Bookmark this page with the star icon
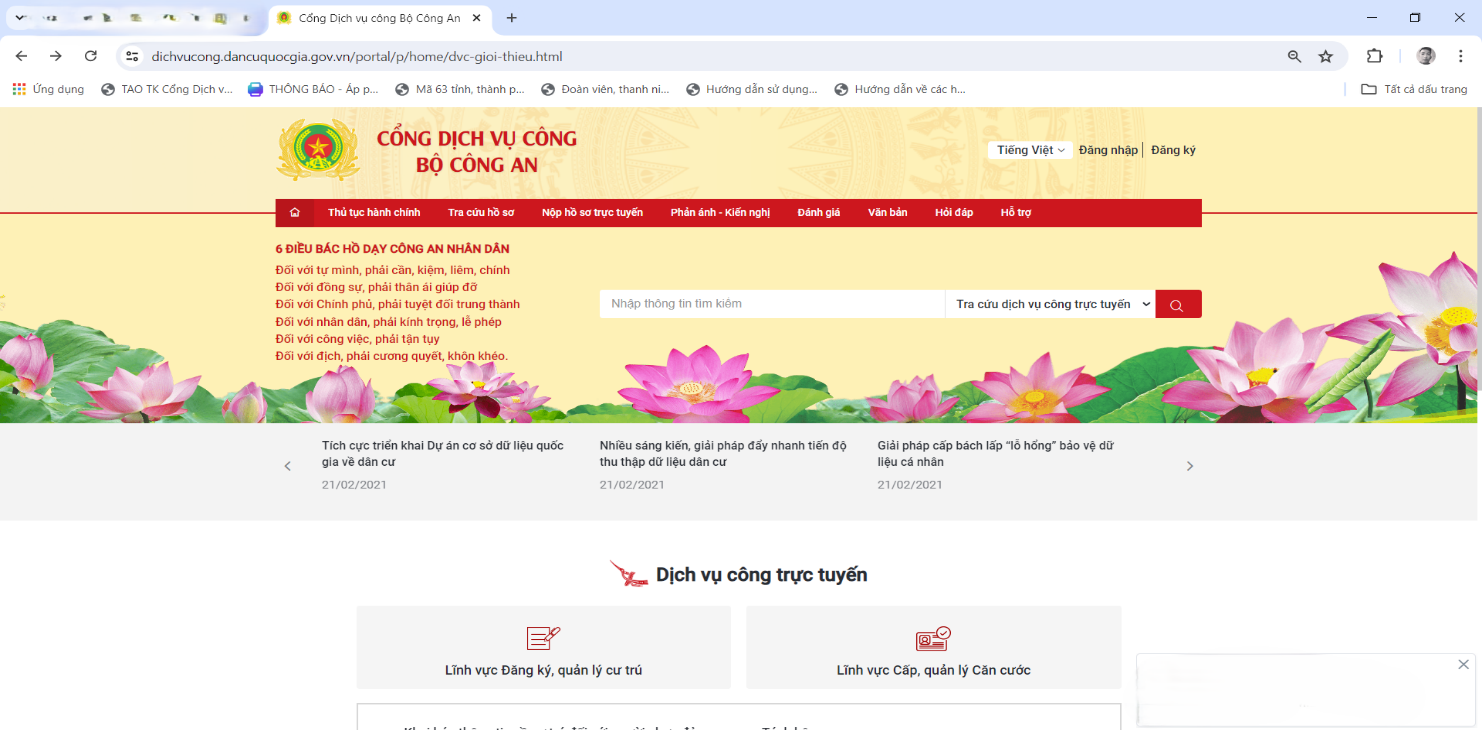This screenshot has width=1482, height=730. (x=1326, y=56)
